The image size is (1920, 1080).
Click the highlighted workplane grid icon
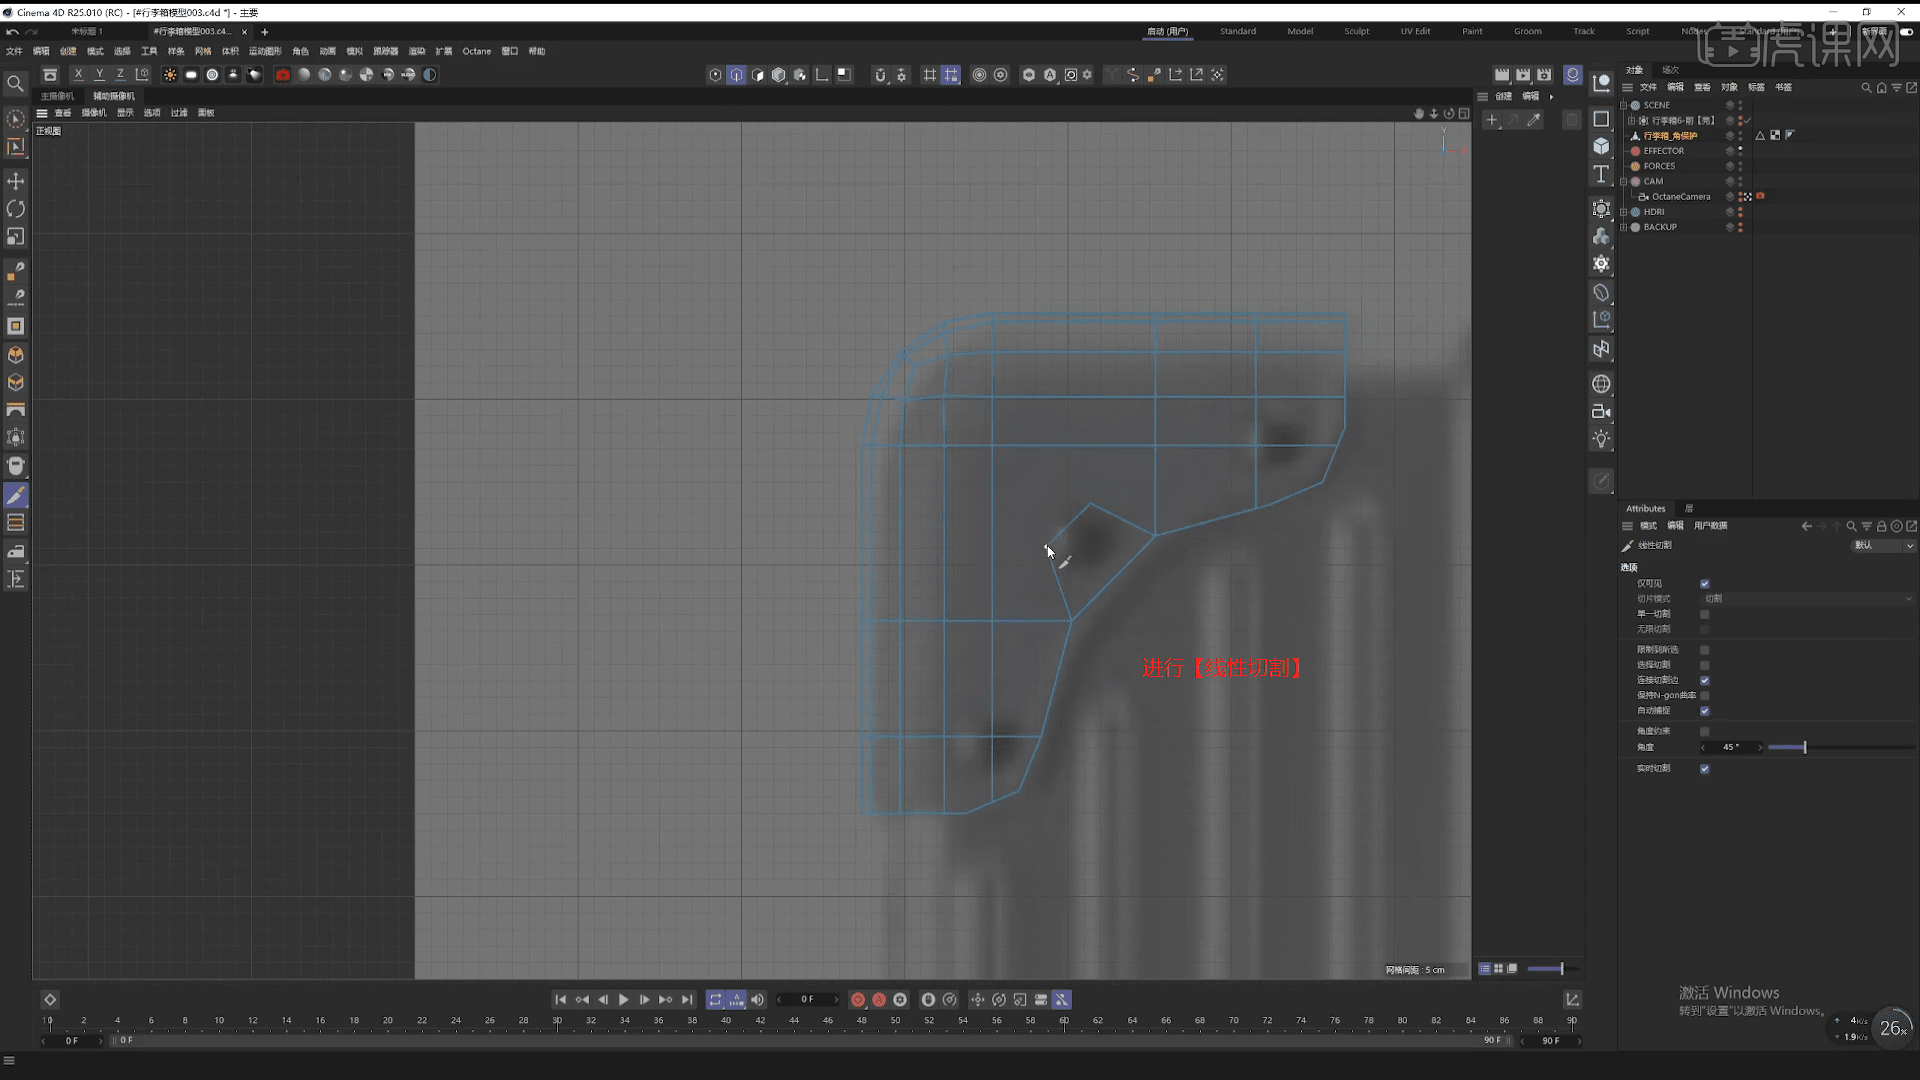[951, 75]
